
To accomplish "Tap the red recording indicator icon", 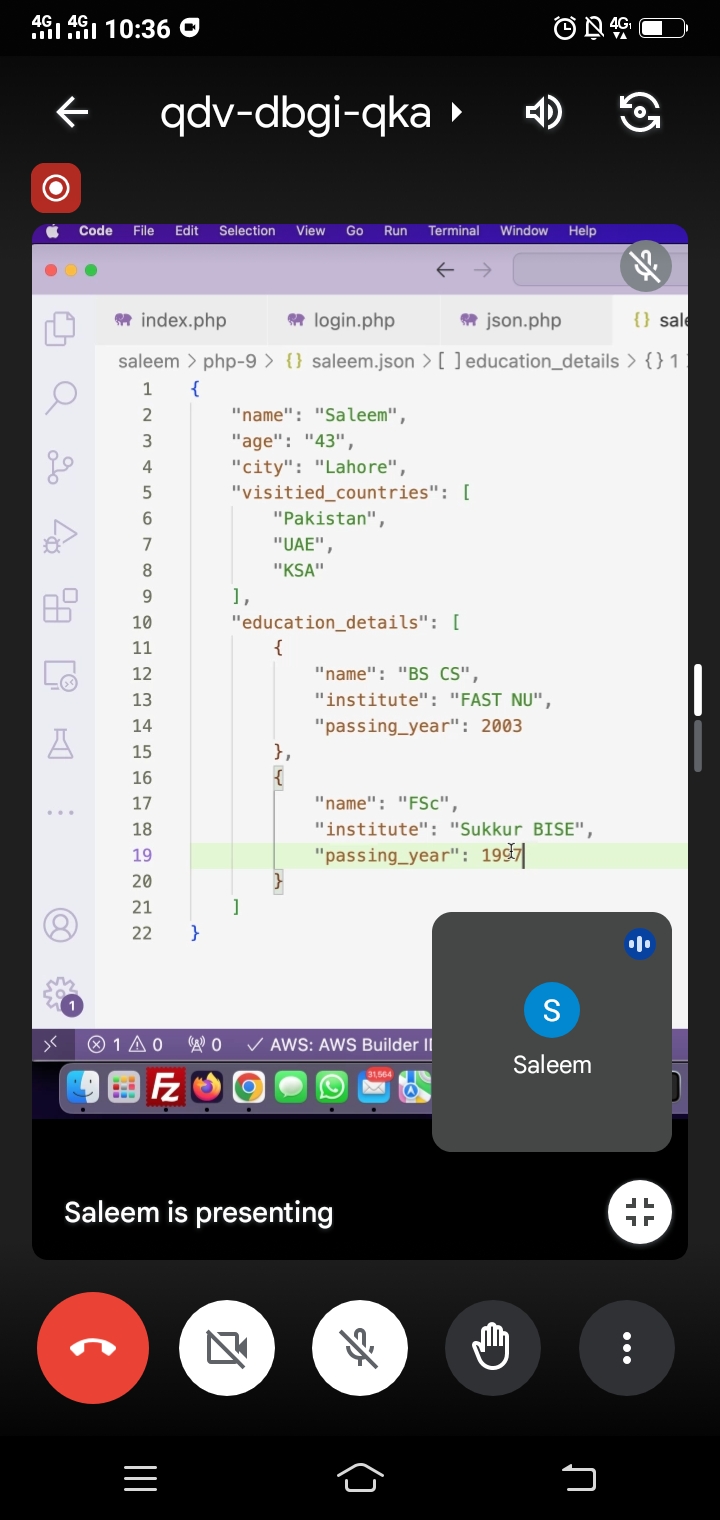I will point(56,188).
